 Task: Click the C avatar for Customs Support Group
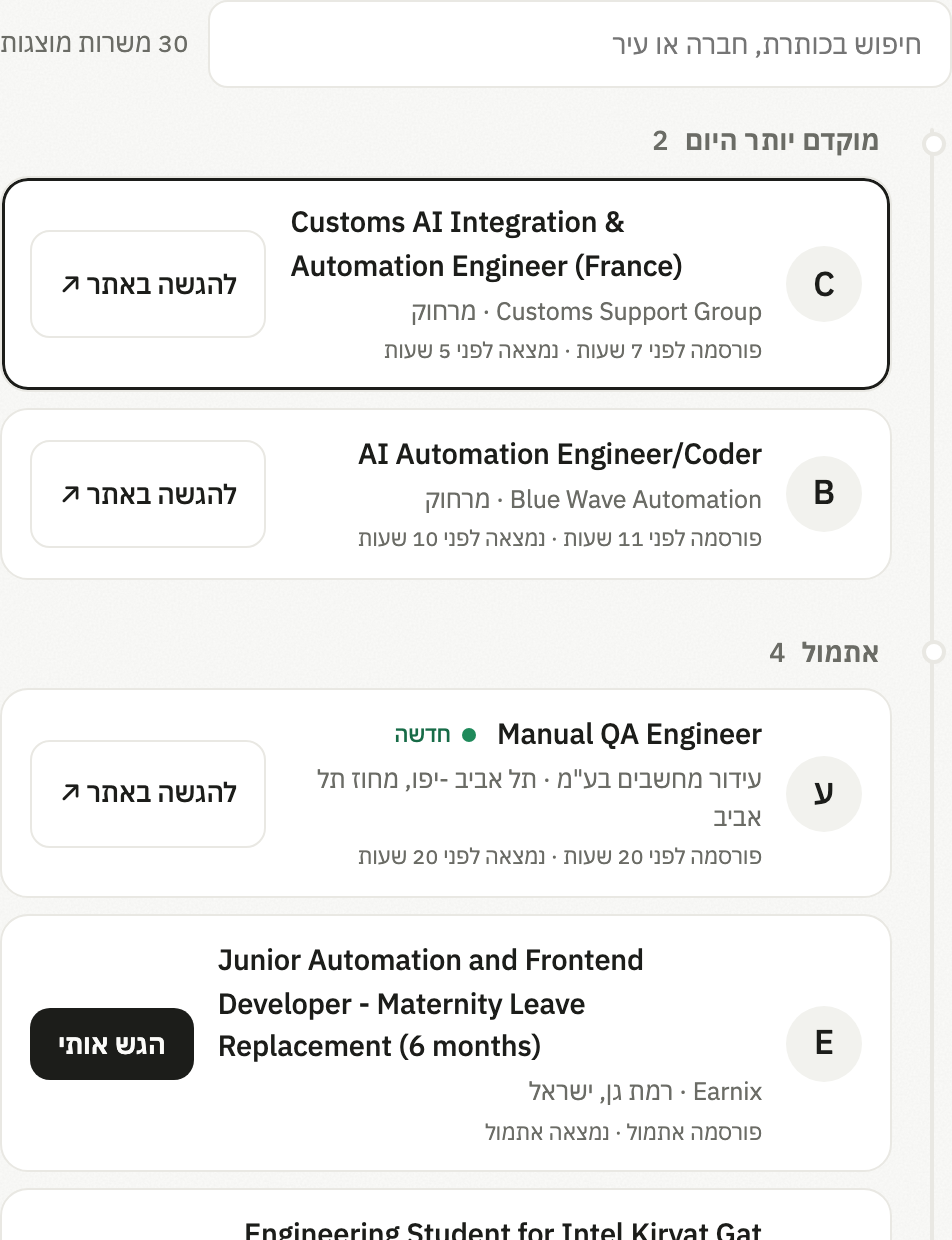[x=824, y=284]
